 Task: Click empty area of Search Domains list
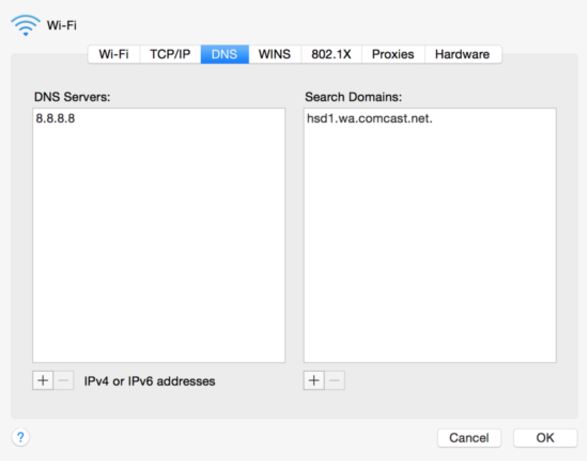click(430, 243)
